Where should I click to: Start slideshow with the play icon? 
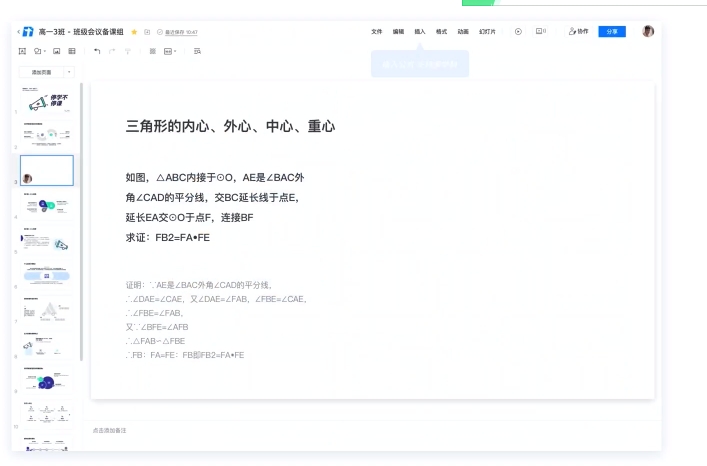[518, 32]
